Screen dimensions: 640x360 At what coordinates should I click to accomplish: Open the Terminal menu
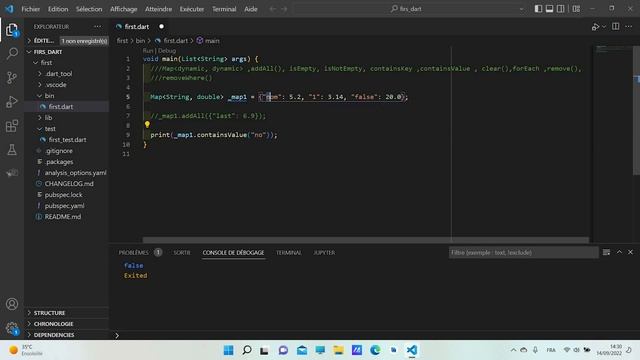click(224, 9)
